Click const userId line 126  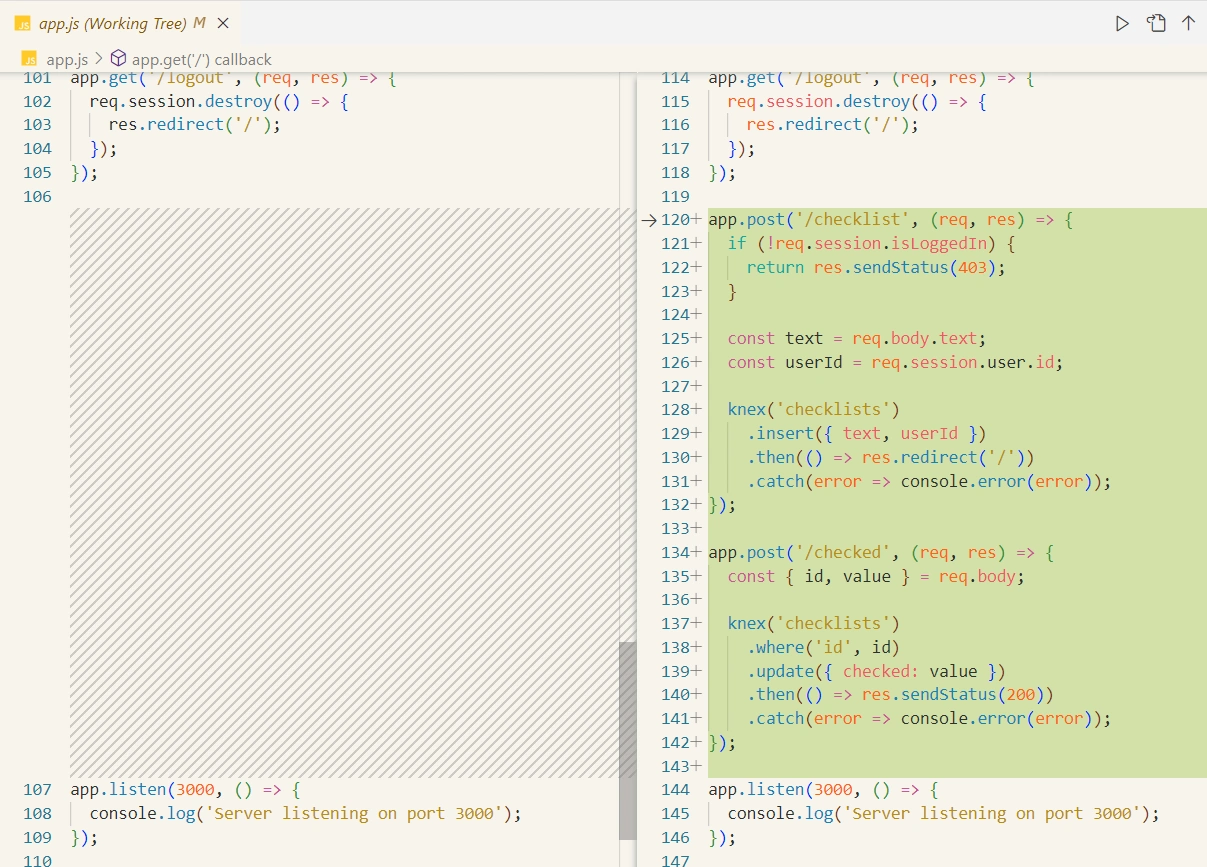coord(895,362)
